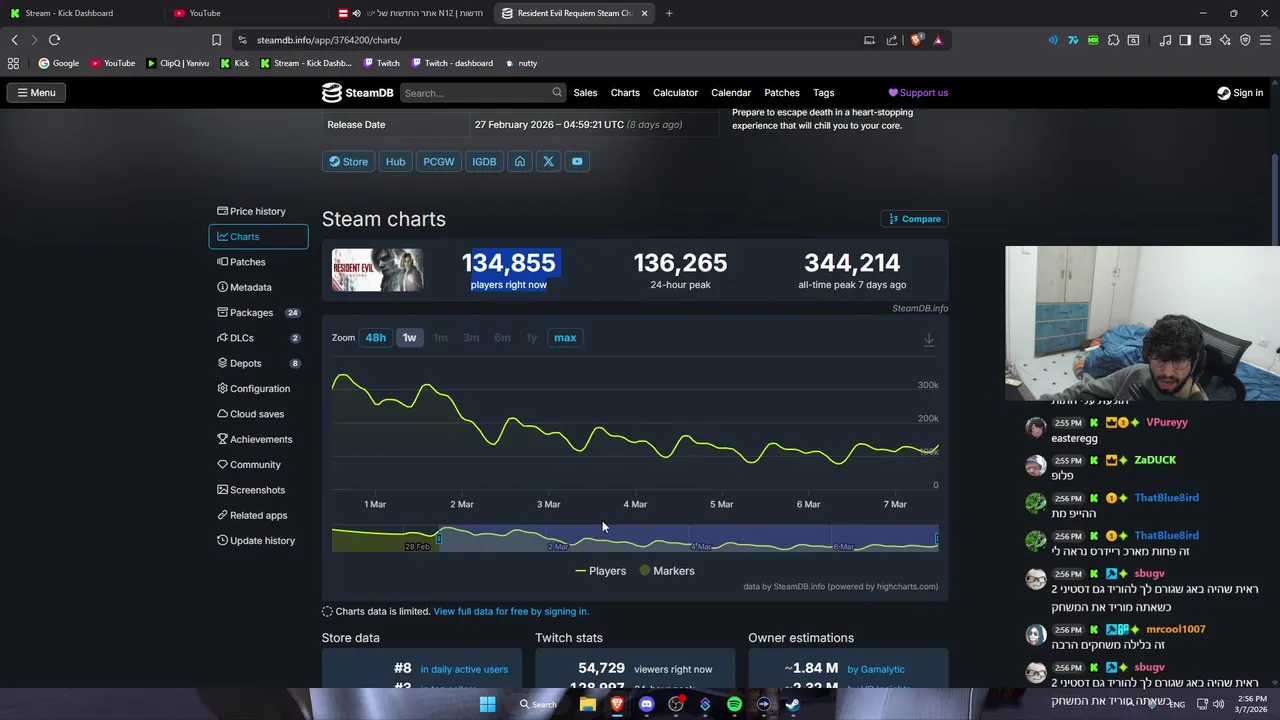The image size is (1280, 720).
Task: Download chart data via download icon
Action: (929, 340)
